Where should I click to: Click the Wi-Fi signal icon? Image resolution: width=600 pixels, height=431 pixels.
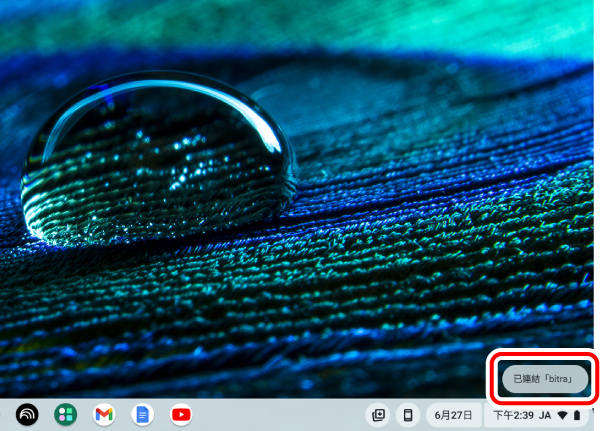tap(562, 414)
